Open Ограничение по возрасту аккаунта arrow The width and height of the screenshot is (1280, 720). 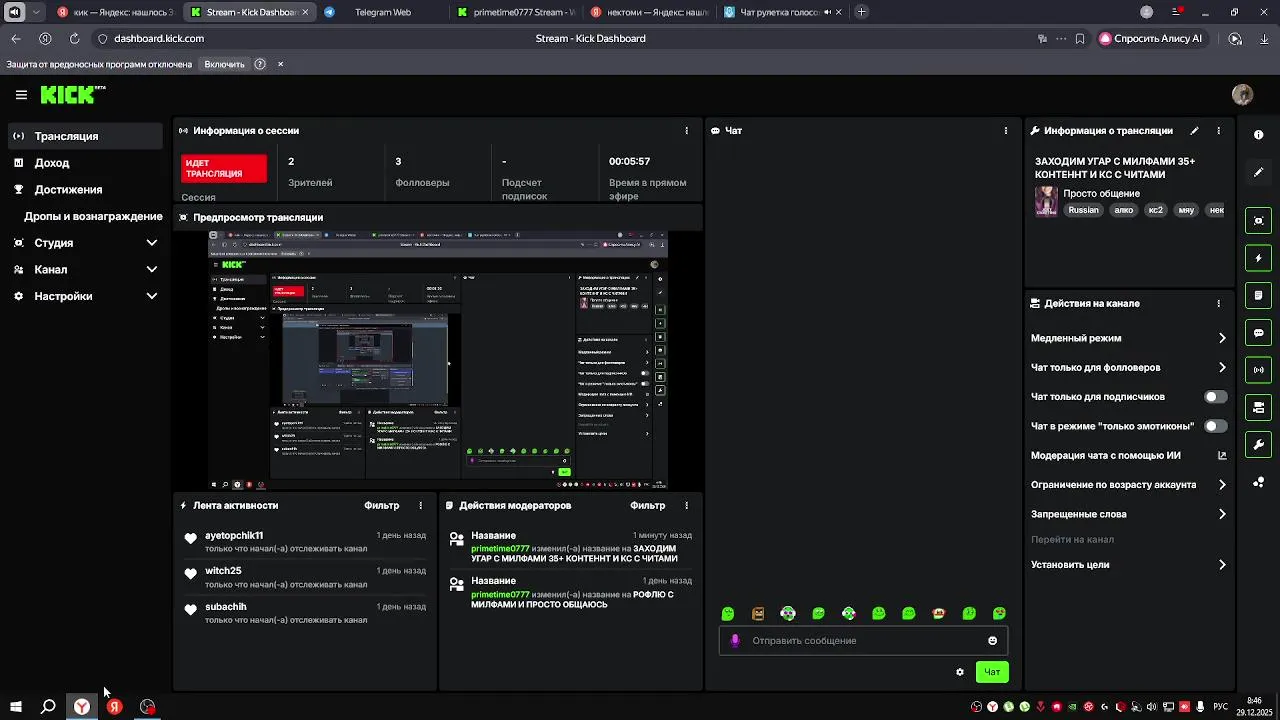[x=1222, y=485]
